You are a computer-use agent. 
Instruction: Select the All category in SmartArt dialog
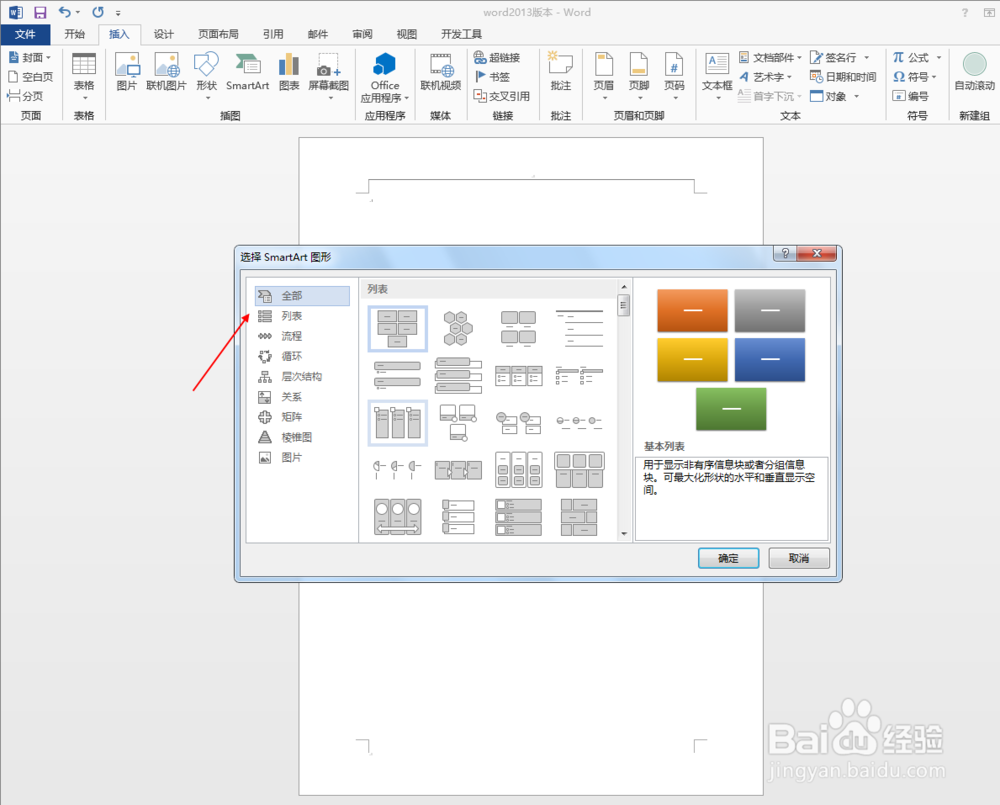(302, 296)
